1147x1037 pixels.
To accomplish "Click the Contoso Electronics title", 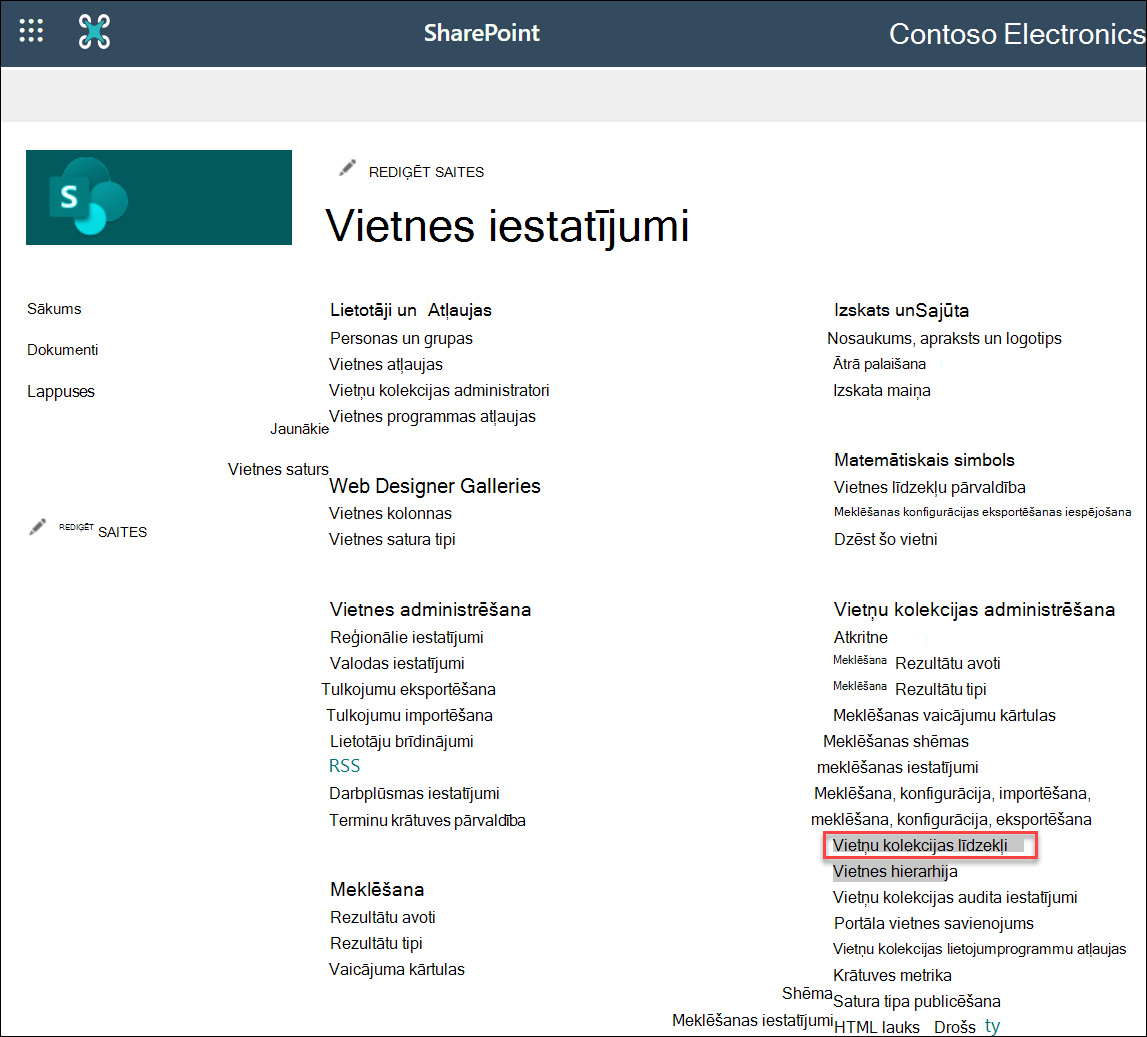I will [1017, 34].
